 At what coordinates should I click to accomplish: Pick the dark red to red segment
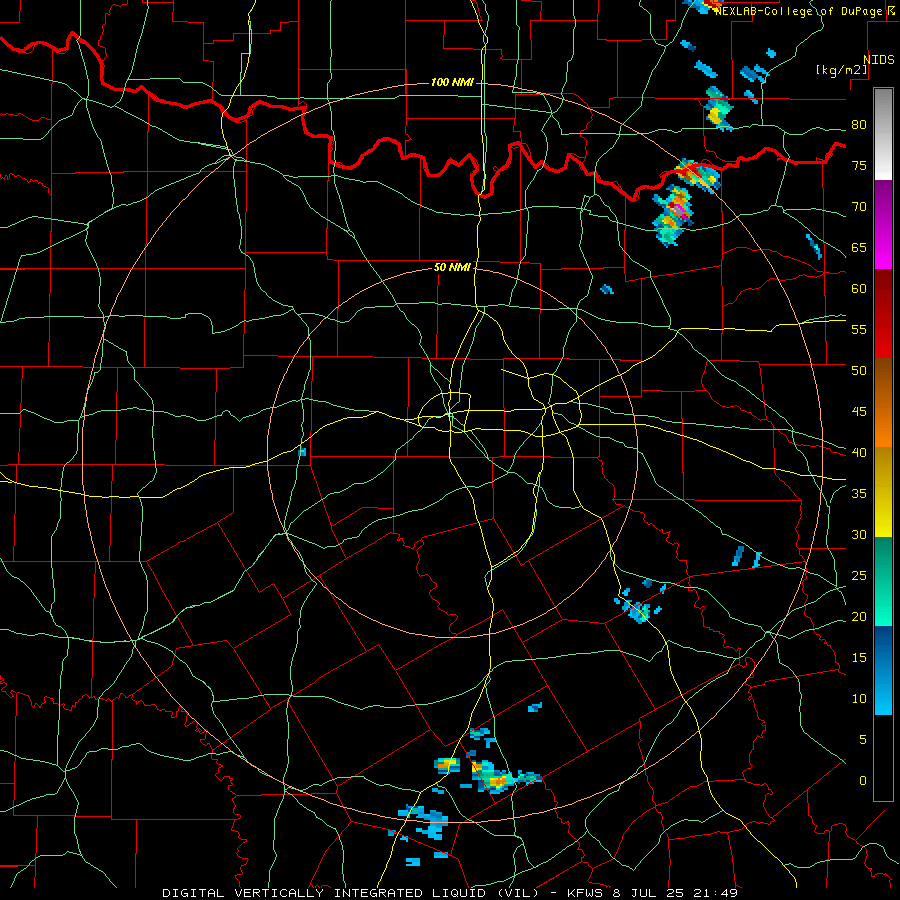tap(883, 313)
